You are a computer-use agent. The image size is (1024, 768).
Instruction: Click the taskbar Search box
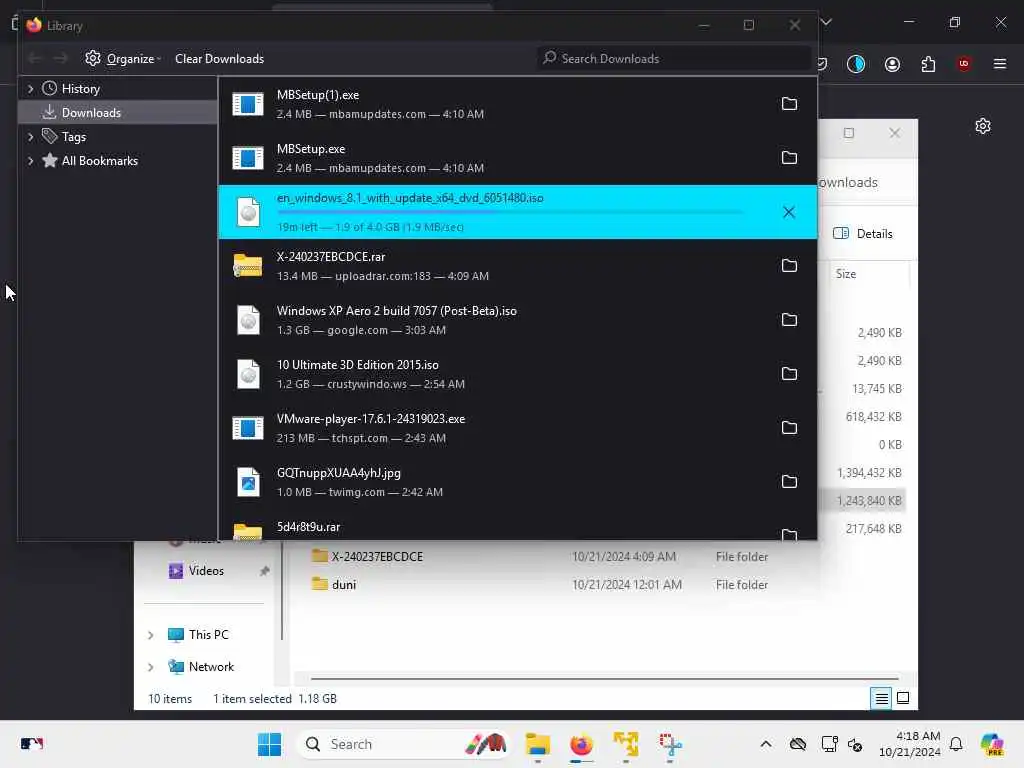tap(405, 744)
